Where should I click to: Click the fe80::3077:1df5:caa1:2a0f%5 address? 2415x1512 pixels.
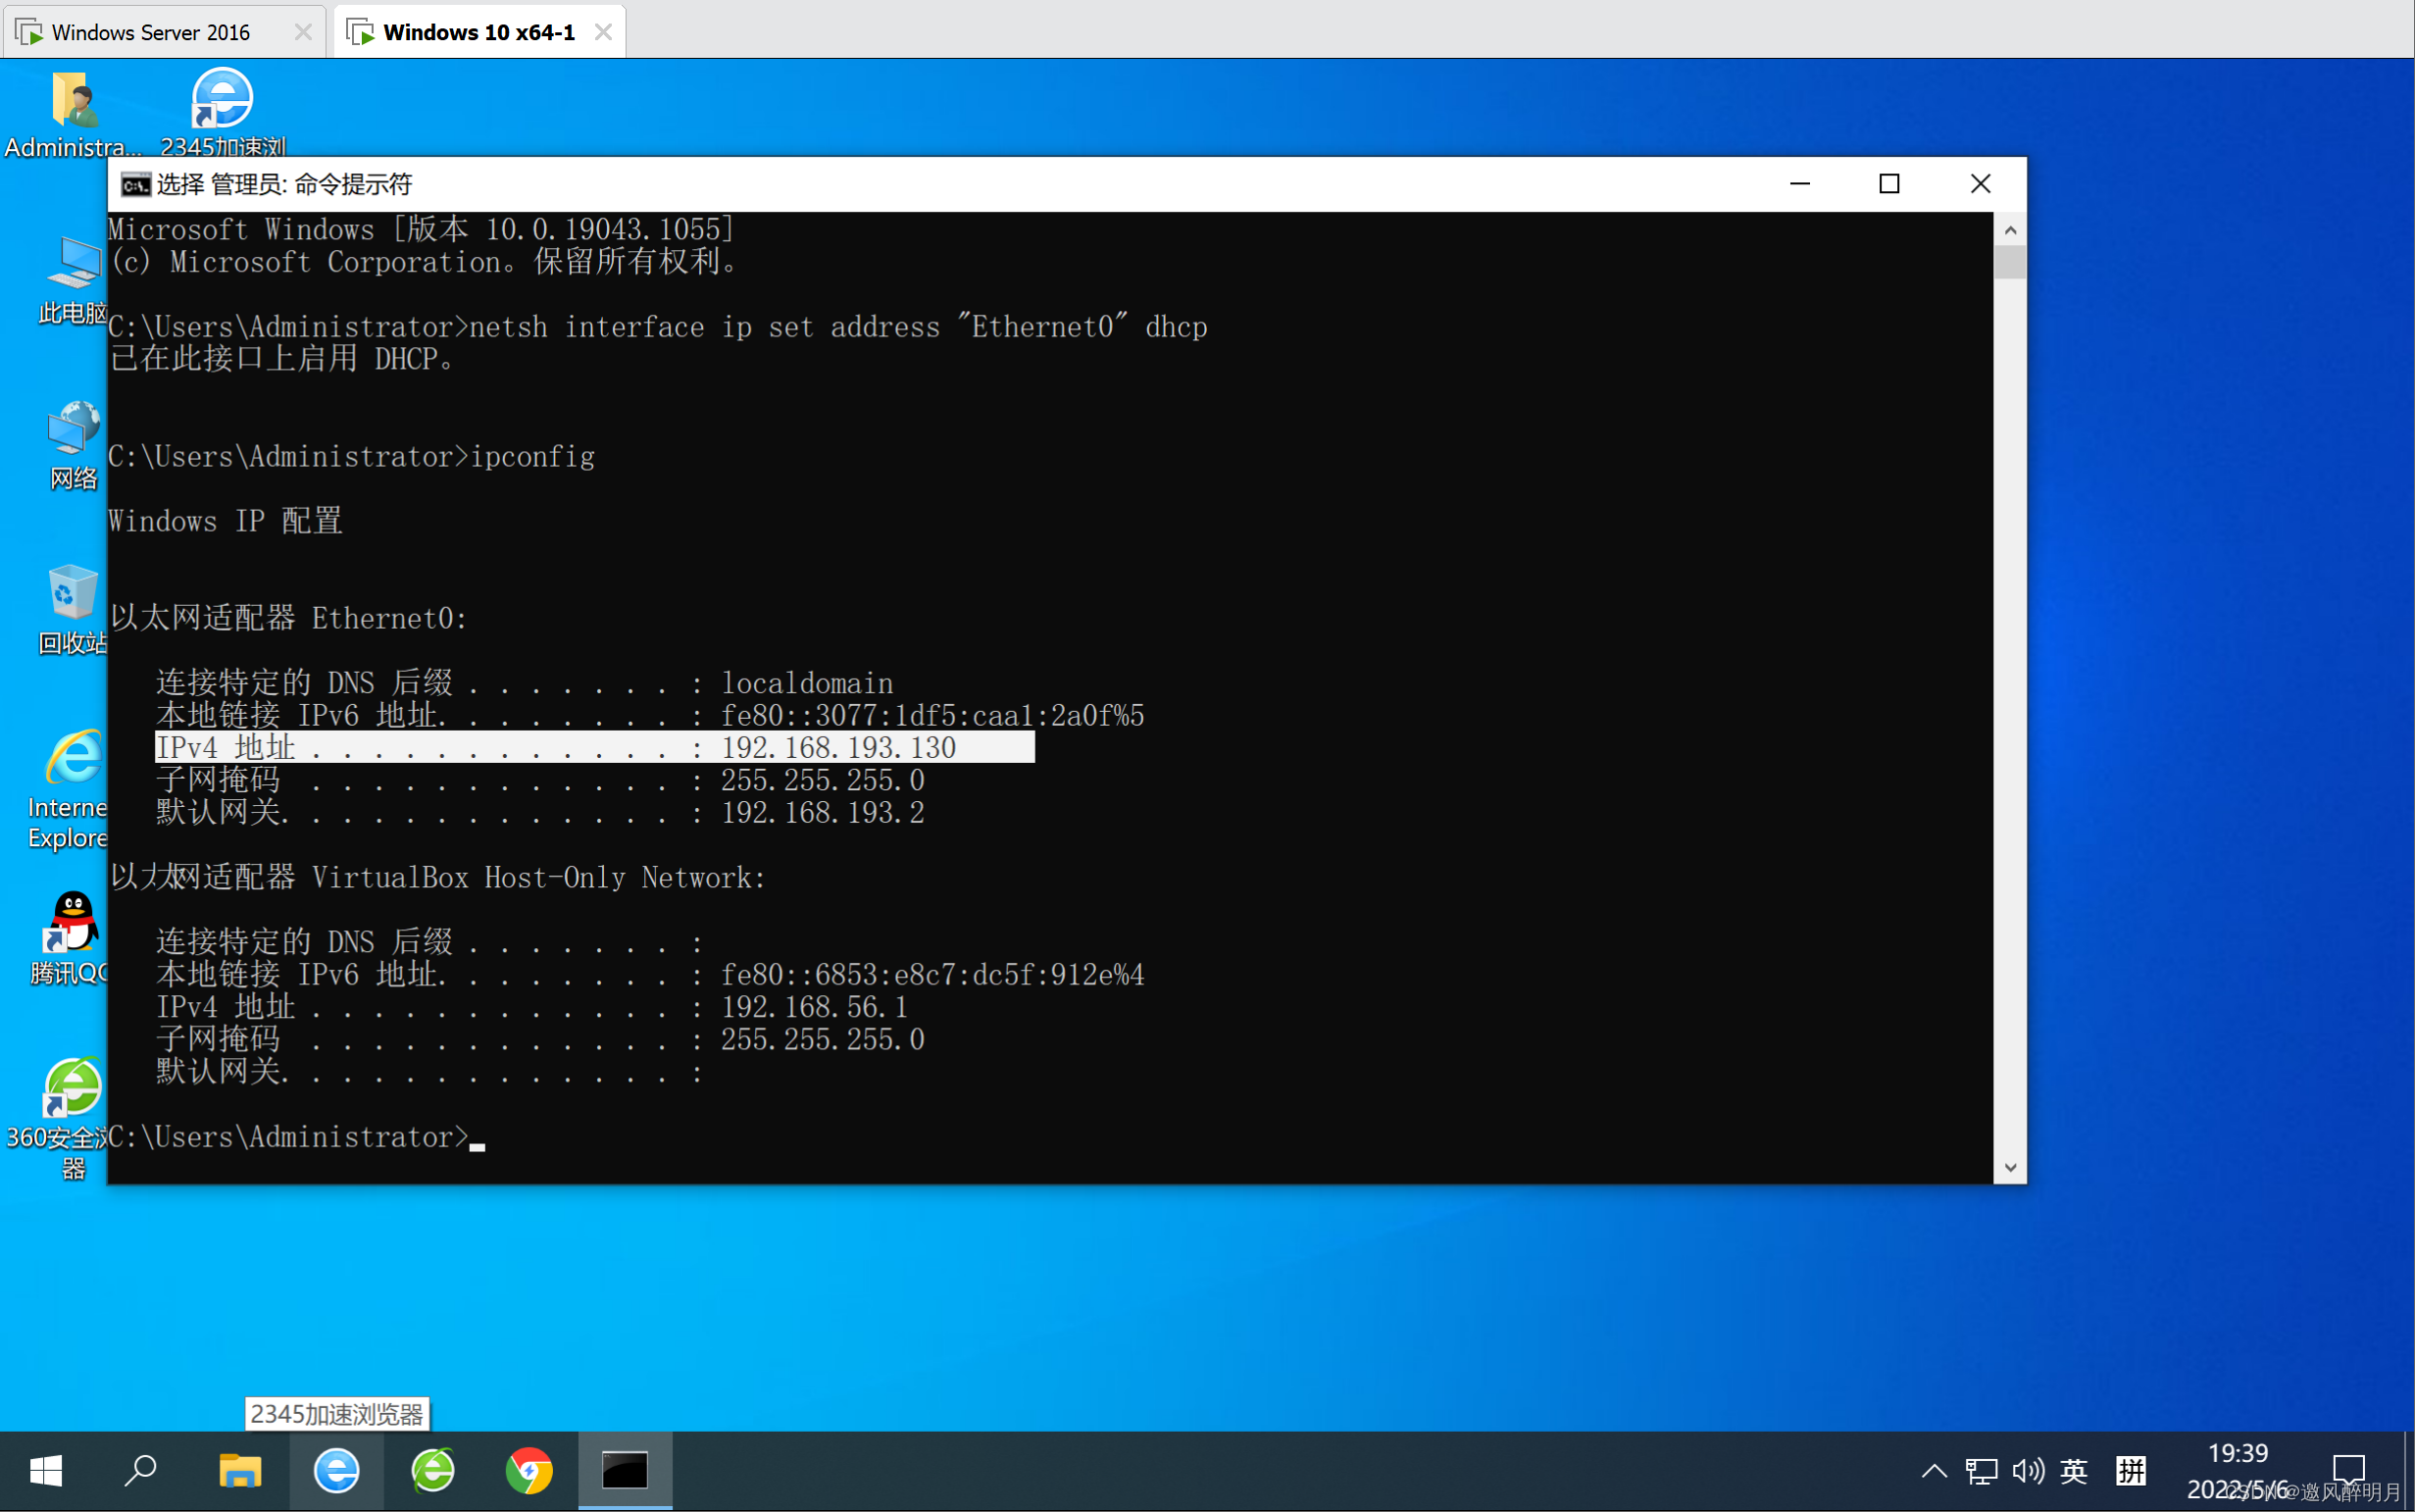(x=933, y=715)
